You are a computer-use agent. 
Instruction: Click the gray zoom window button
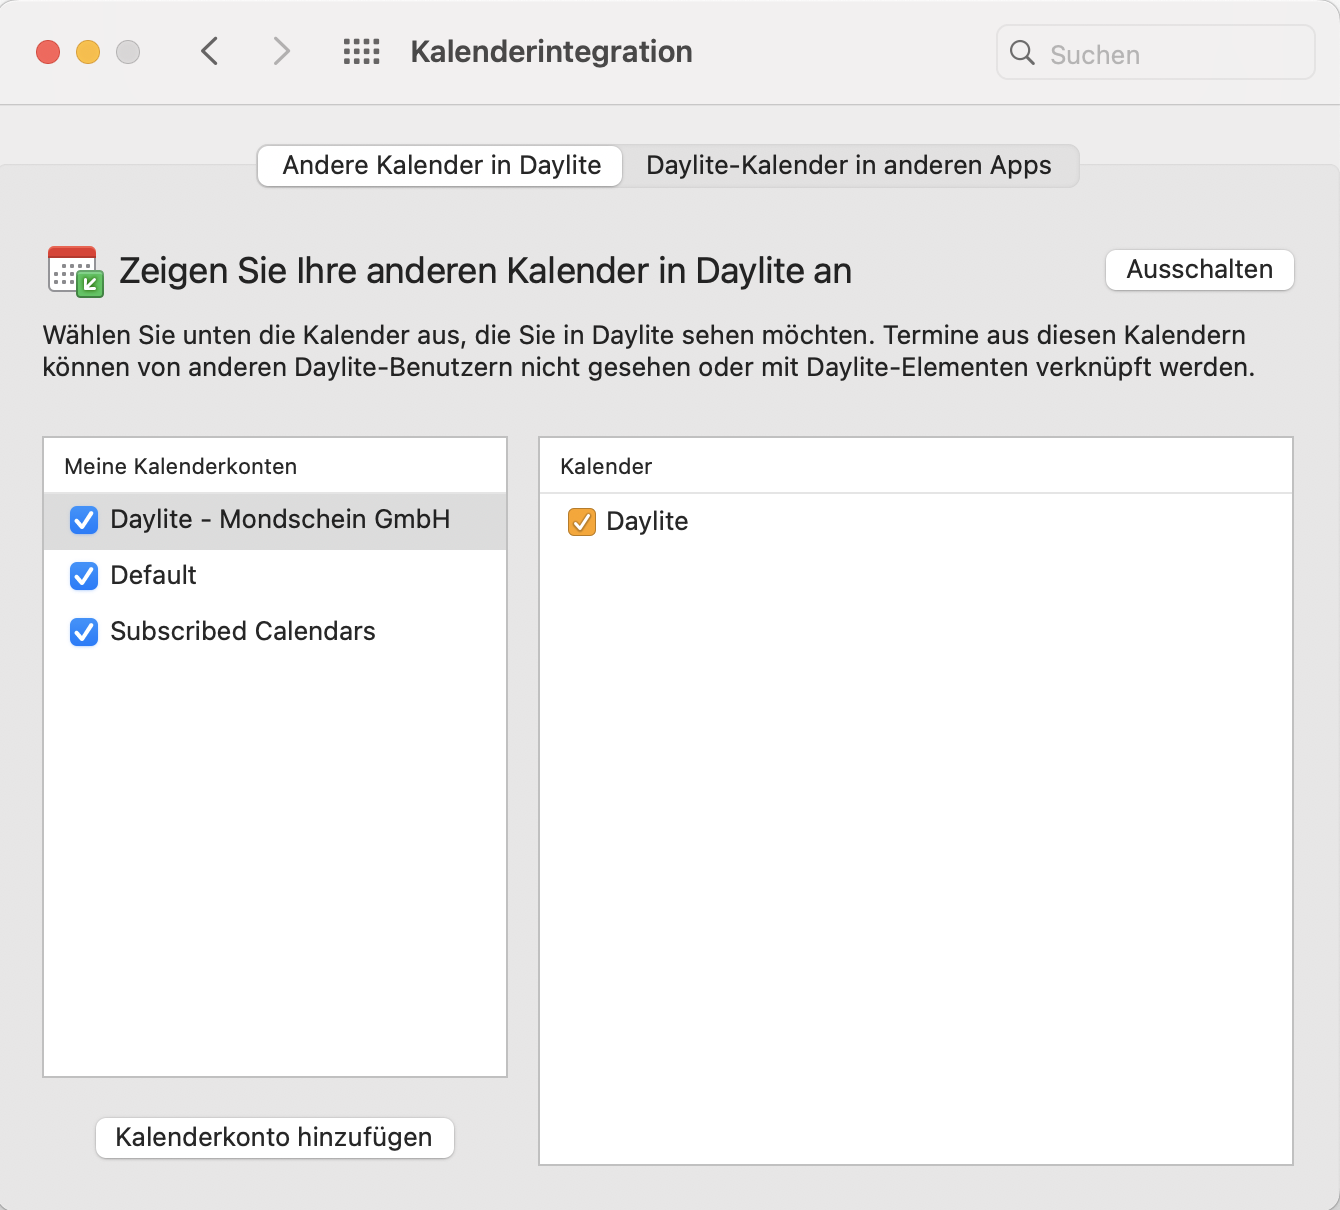click(128, 52)
